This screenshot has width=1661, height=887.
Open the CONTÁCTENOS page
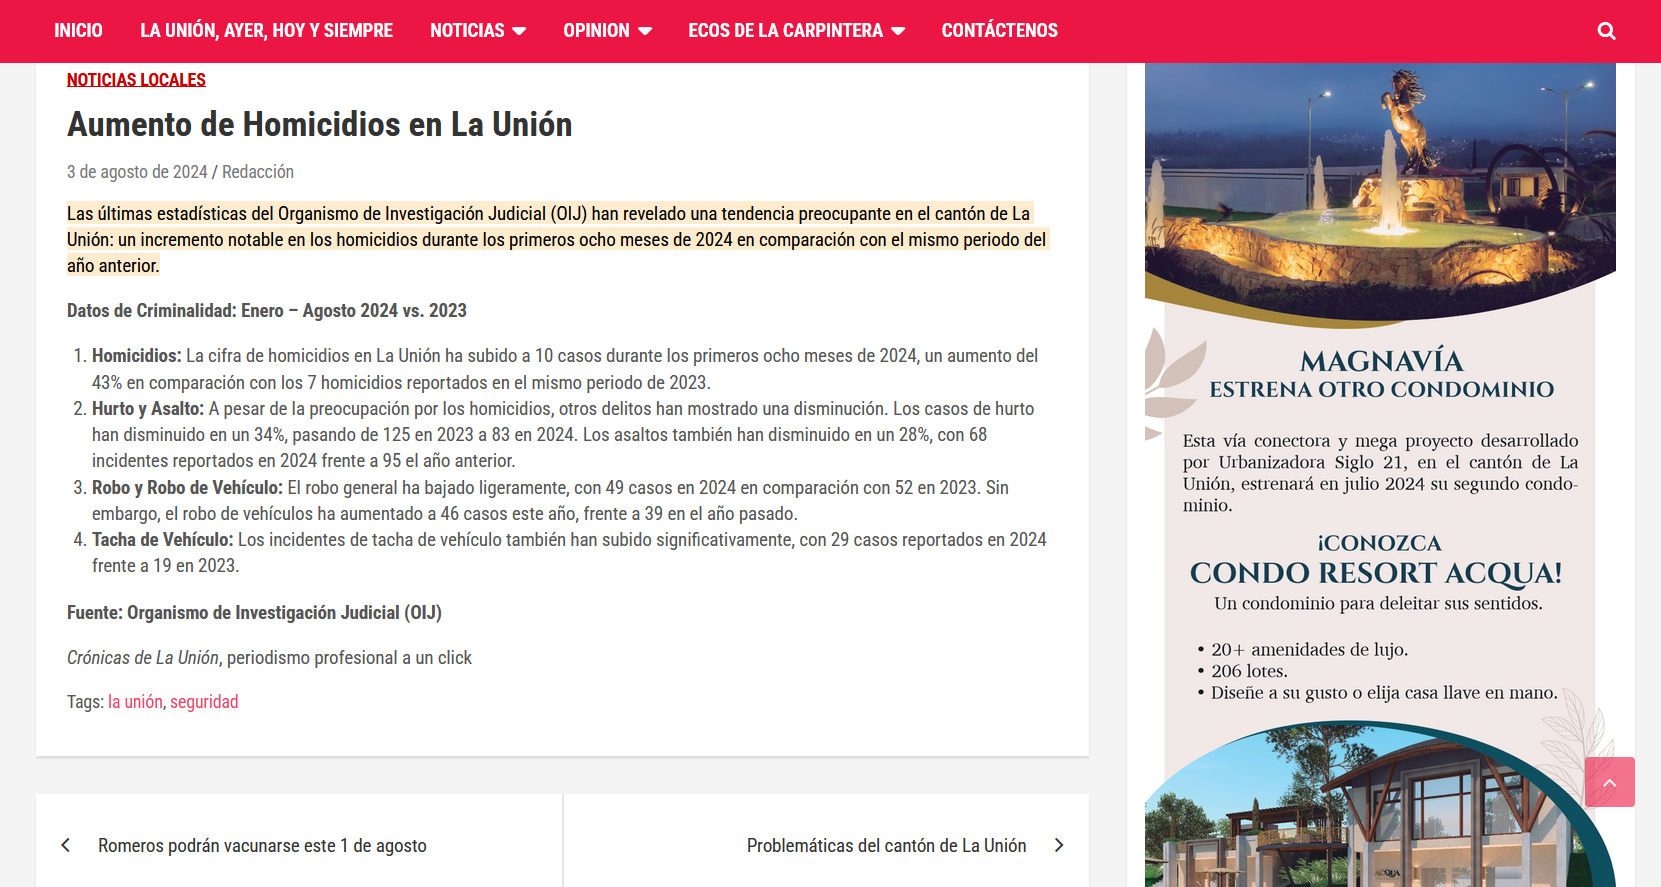[x=999, y=31]
